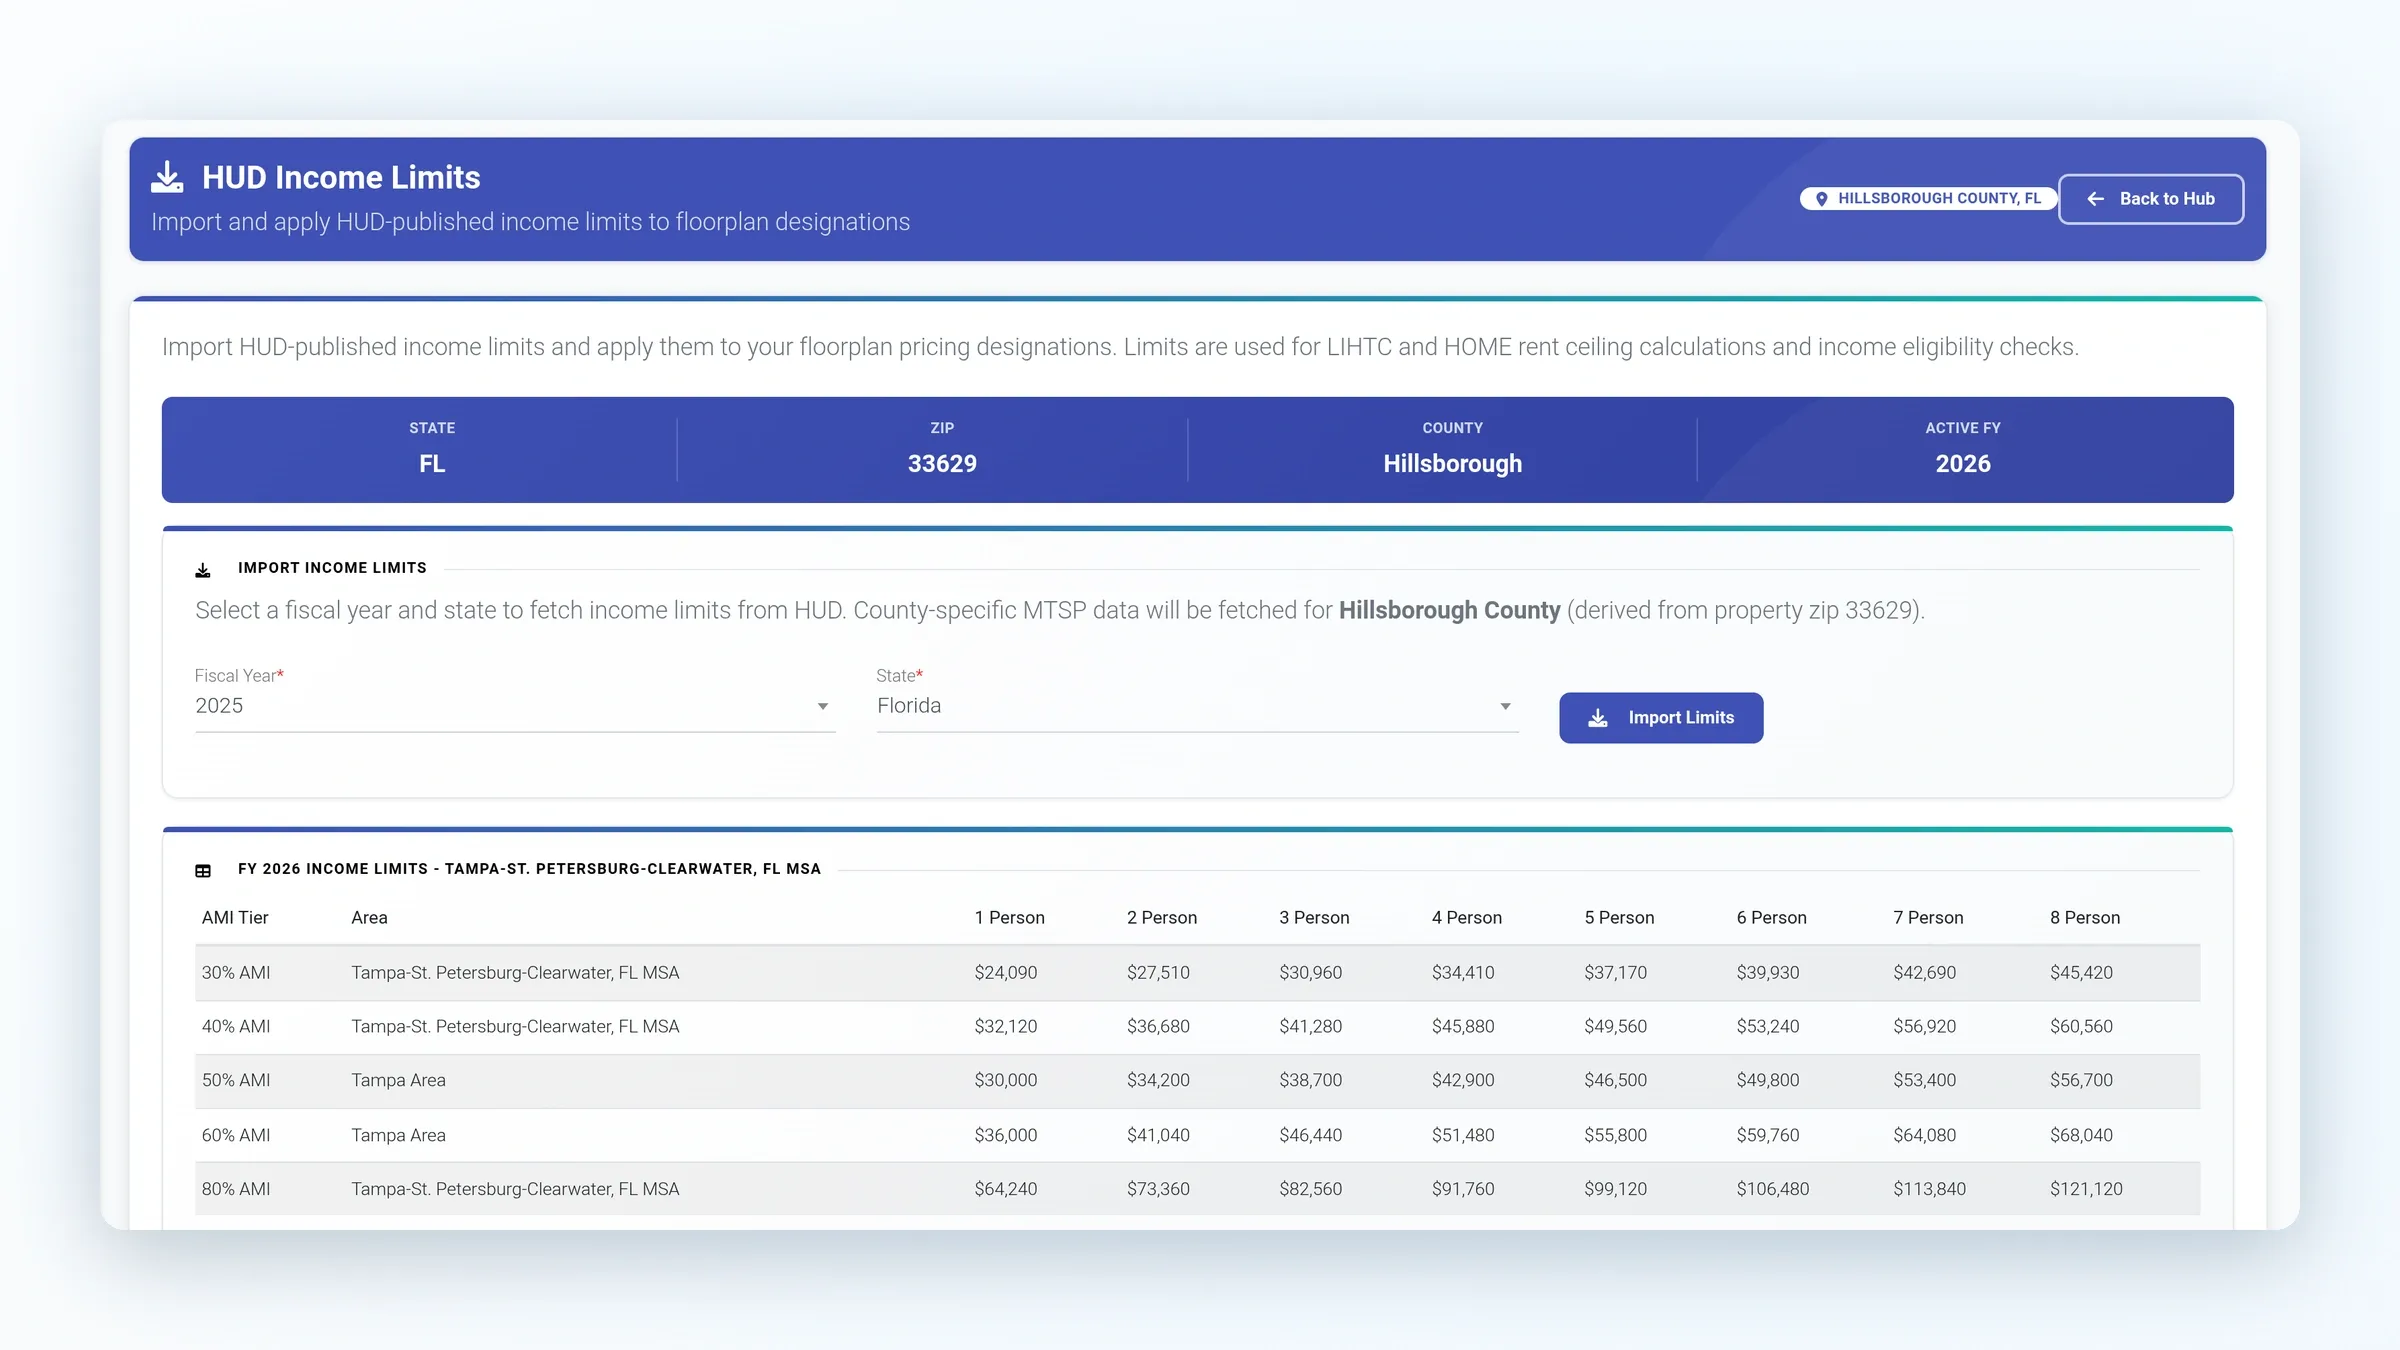This screenshot has width=2400, height=1350.
Task: Click the $41,040 cell in 60% AMI row
Action: [1158, 1136]
